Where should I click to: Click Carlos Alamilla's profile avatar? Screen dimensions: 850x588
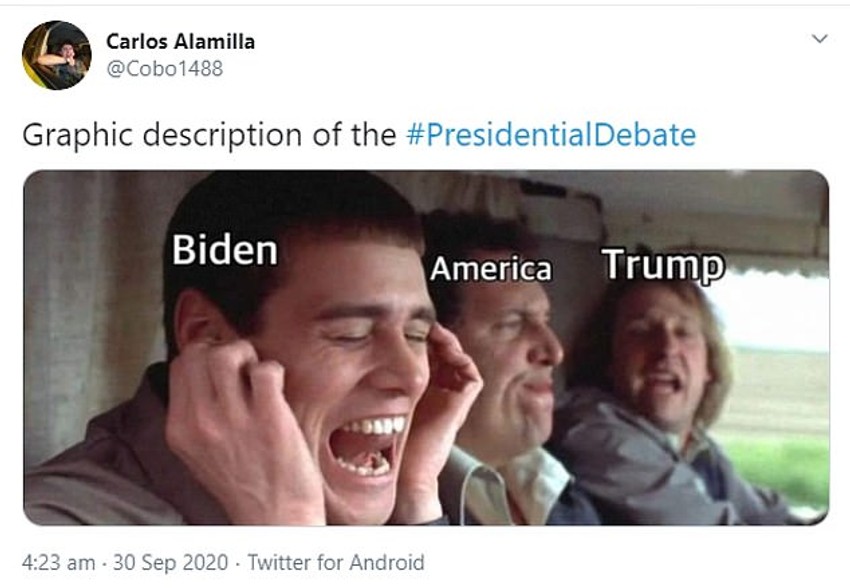click(57, 56)
